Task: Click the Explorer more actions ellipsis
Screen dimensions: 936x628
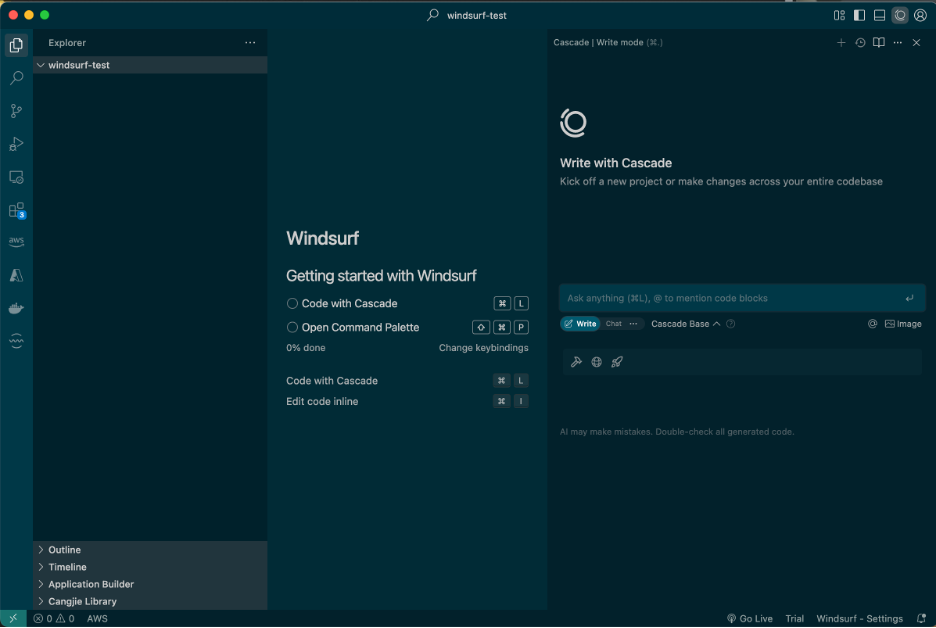Action: click(250, 42)
